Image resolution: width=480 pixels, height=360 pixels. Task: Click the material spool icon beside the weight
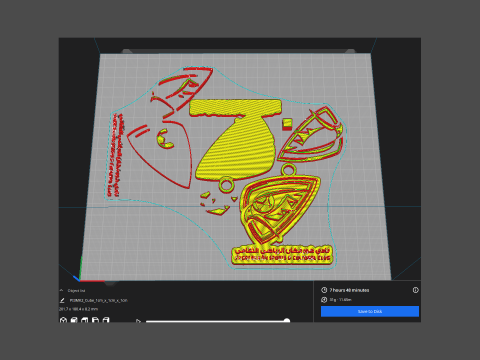click(x=324, y=300)
